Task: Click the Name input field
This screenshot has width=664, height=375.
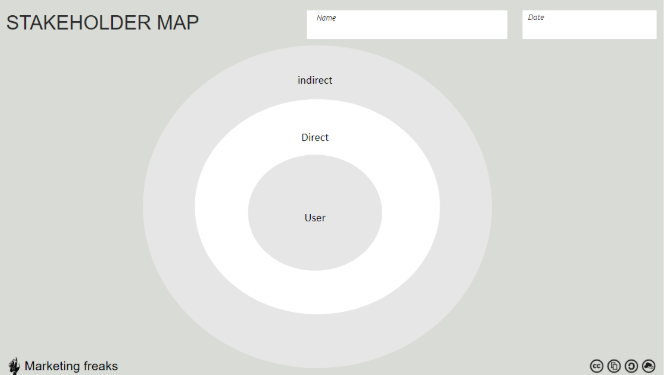Action: pos(407,25)
